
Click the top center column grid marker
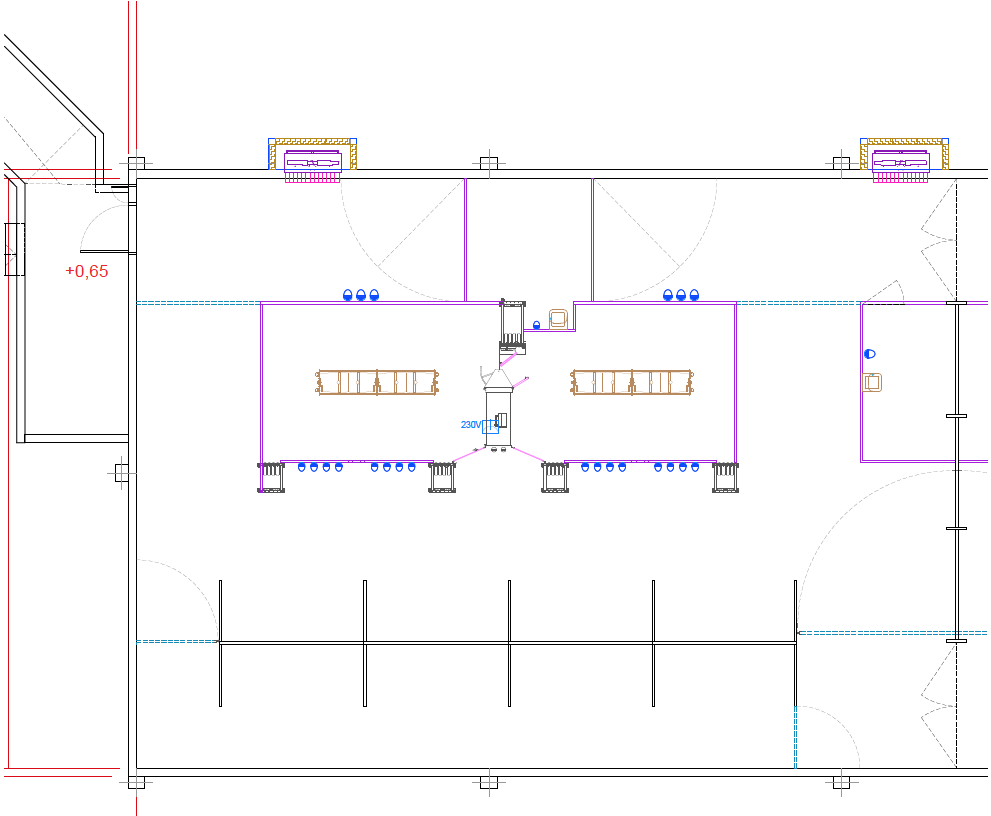pyautogui.click(x=488, y=163)
